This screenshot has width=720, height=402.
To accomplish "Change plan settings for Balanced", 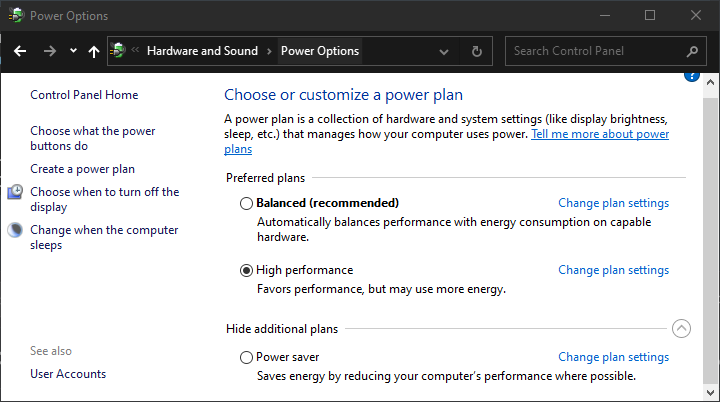I will click(613, 203).
